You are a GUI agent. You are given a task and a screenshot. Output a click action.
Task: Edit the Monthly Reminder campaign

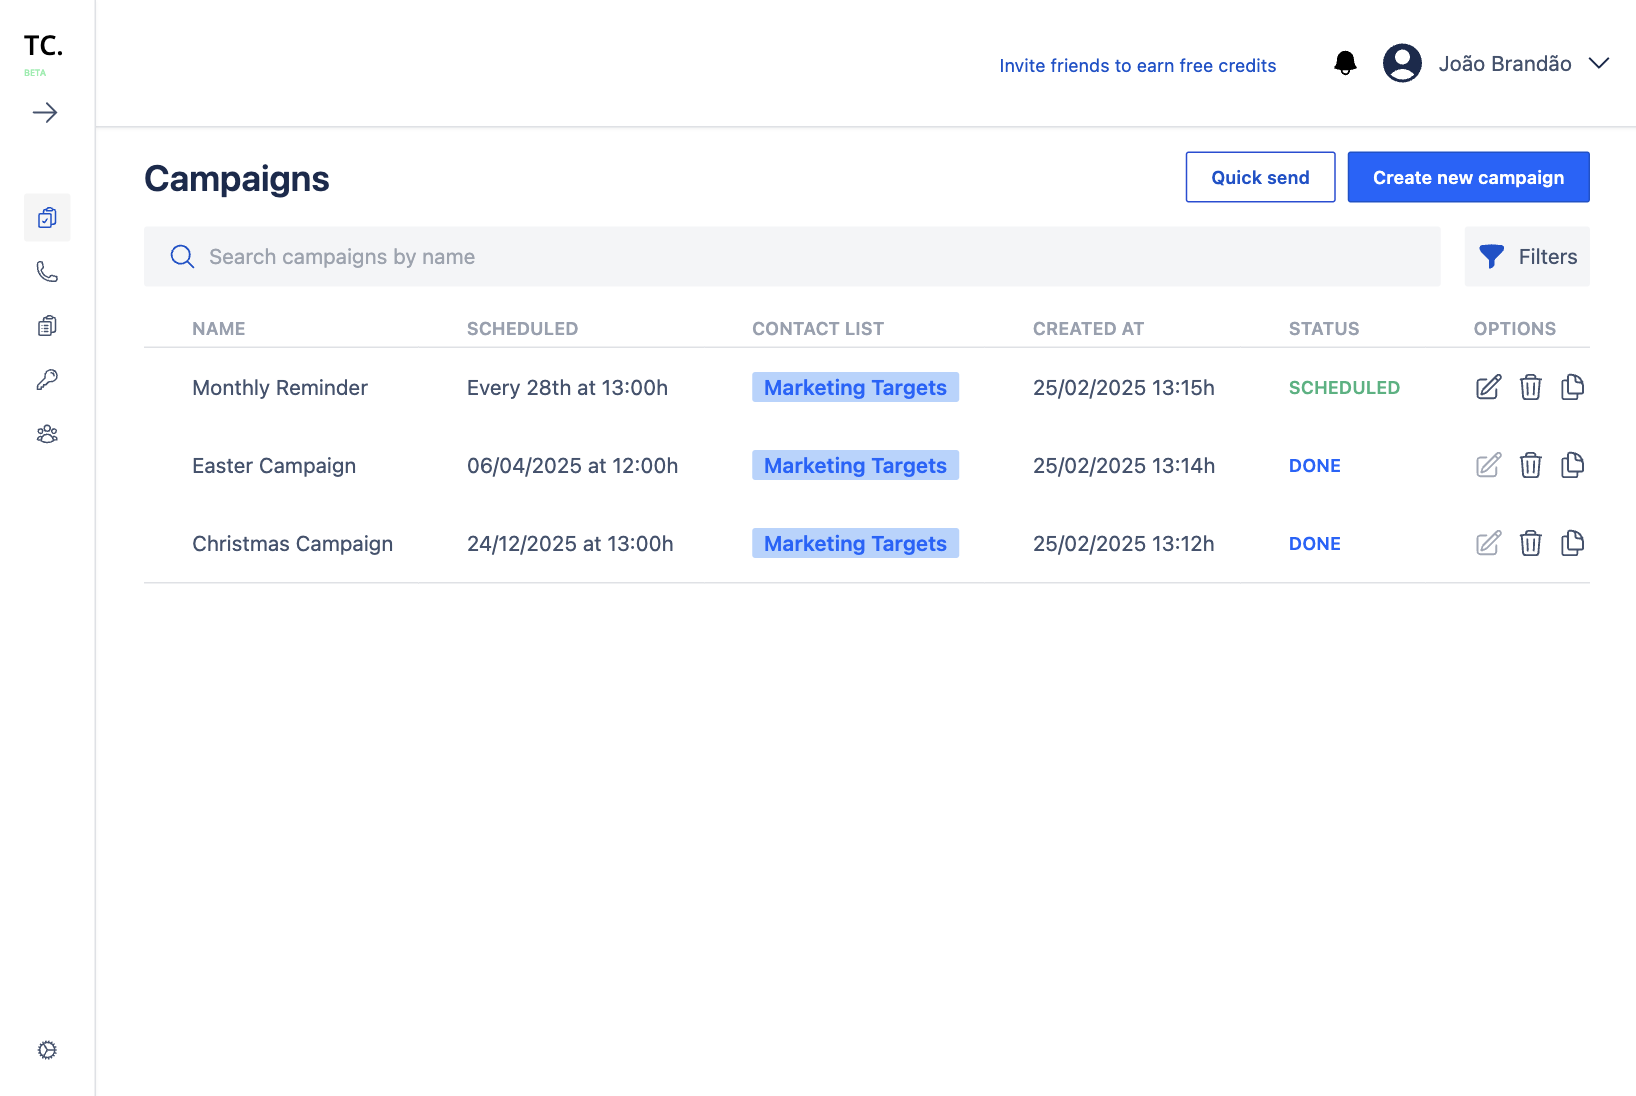1488,387
